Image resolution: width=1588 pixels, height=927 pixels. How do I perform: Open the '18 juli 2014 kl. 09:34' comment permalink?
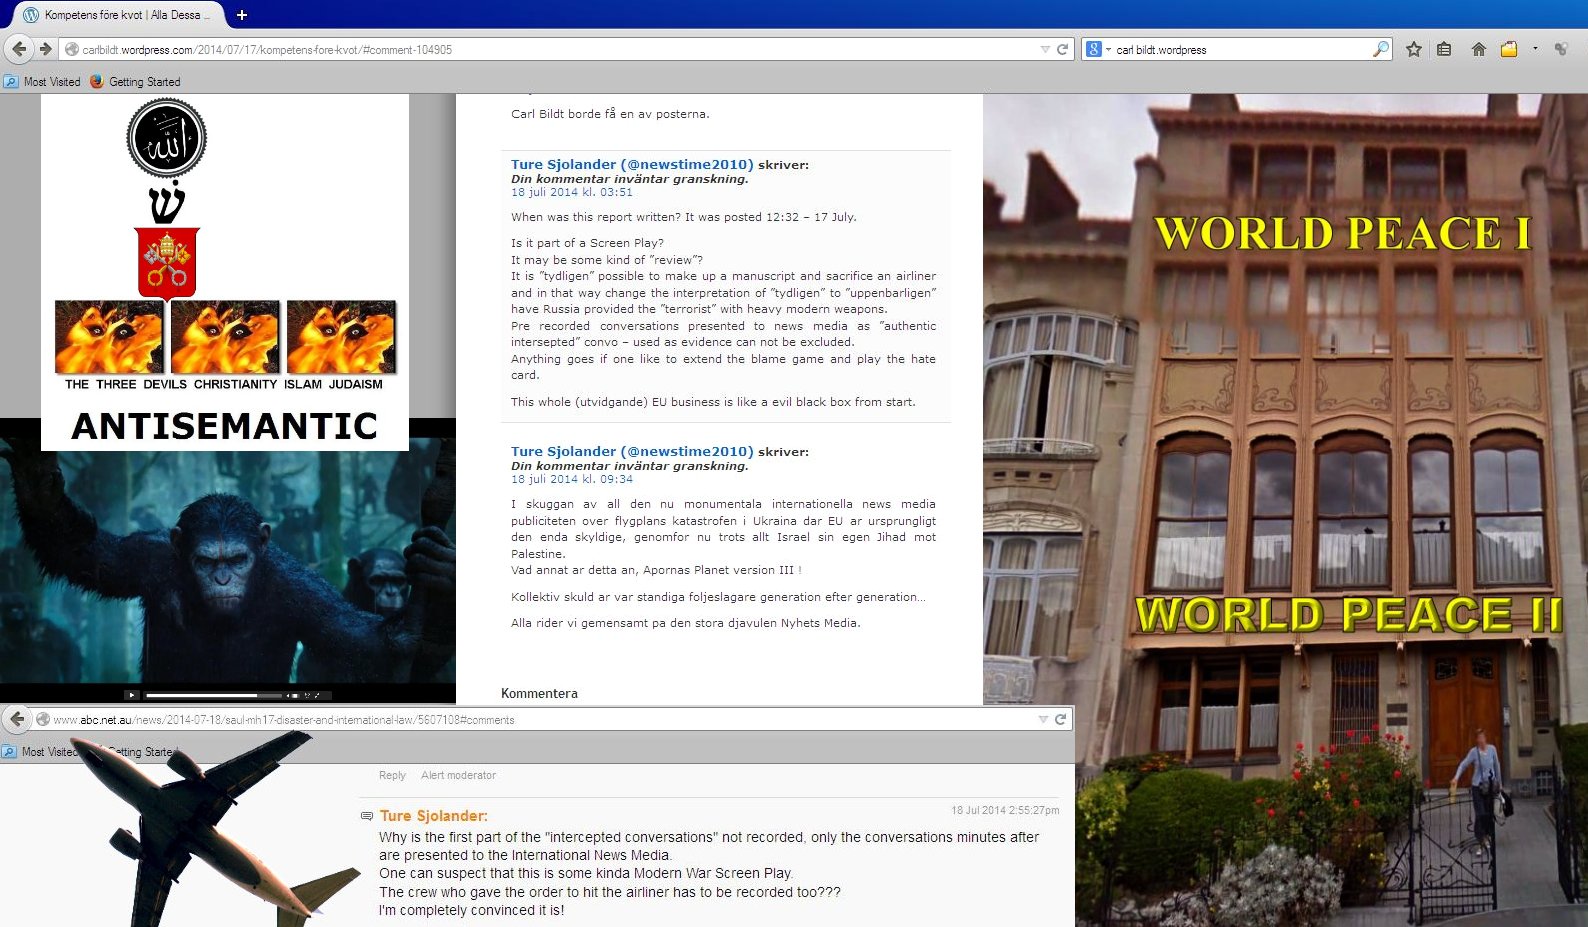coord(572,479)
